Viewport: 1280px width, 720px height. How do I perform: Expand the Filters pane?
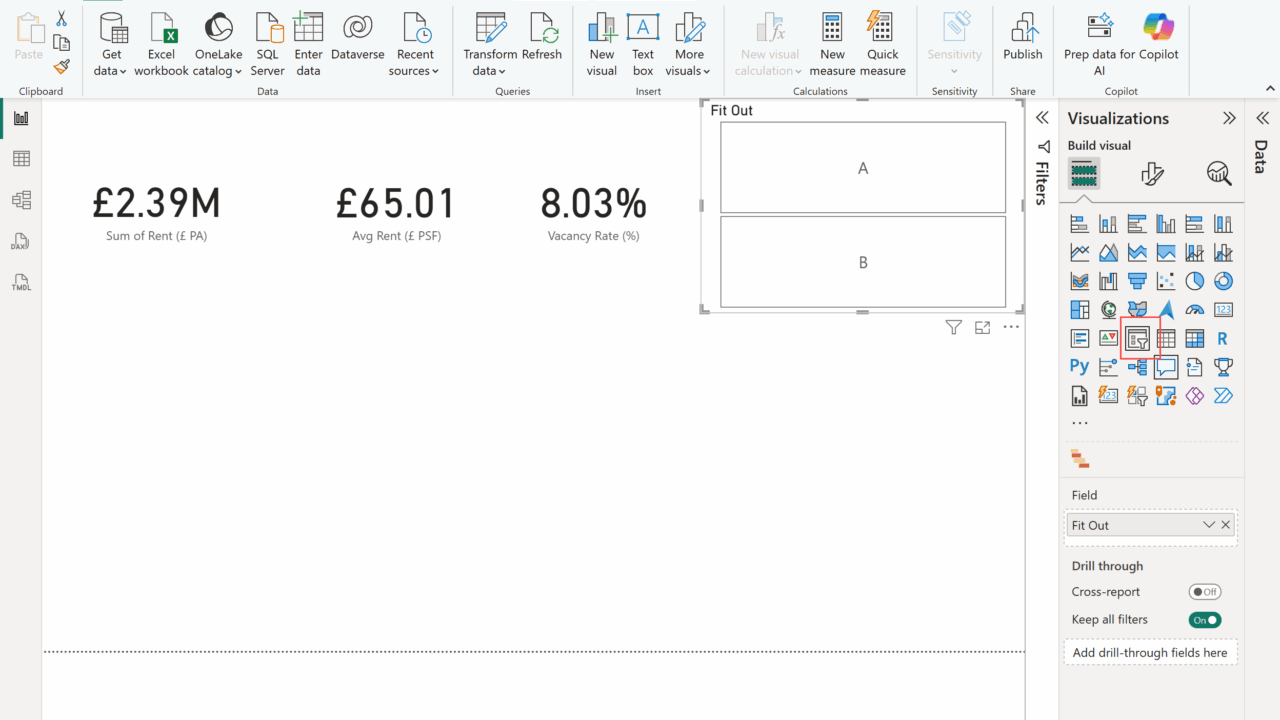[x=1042, y=118]
